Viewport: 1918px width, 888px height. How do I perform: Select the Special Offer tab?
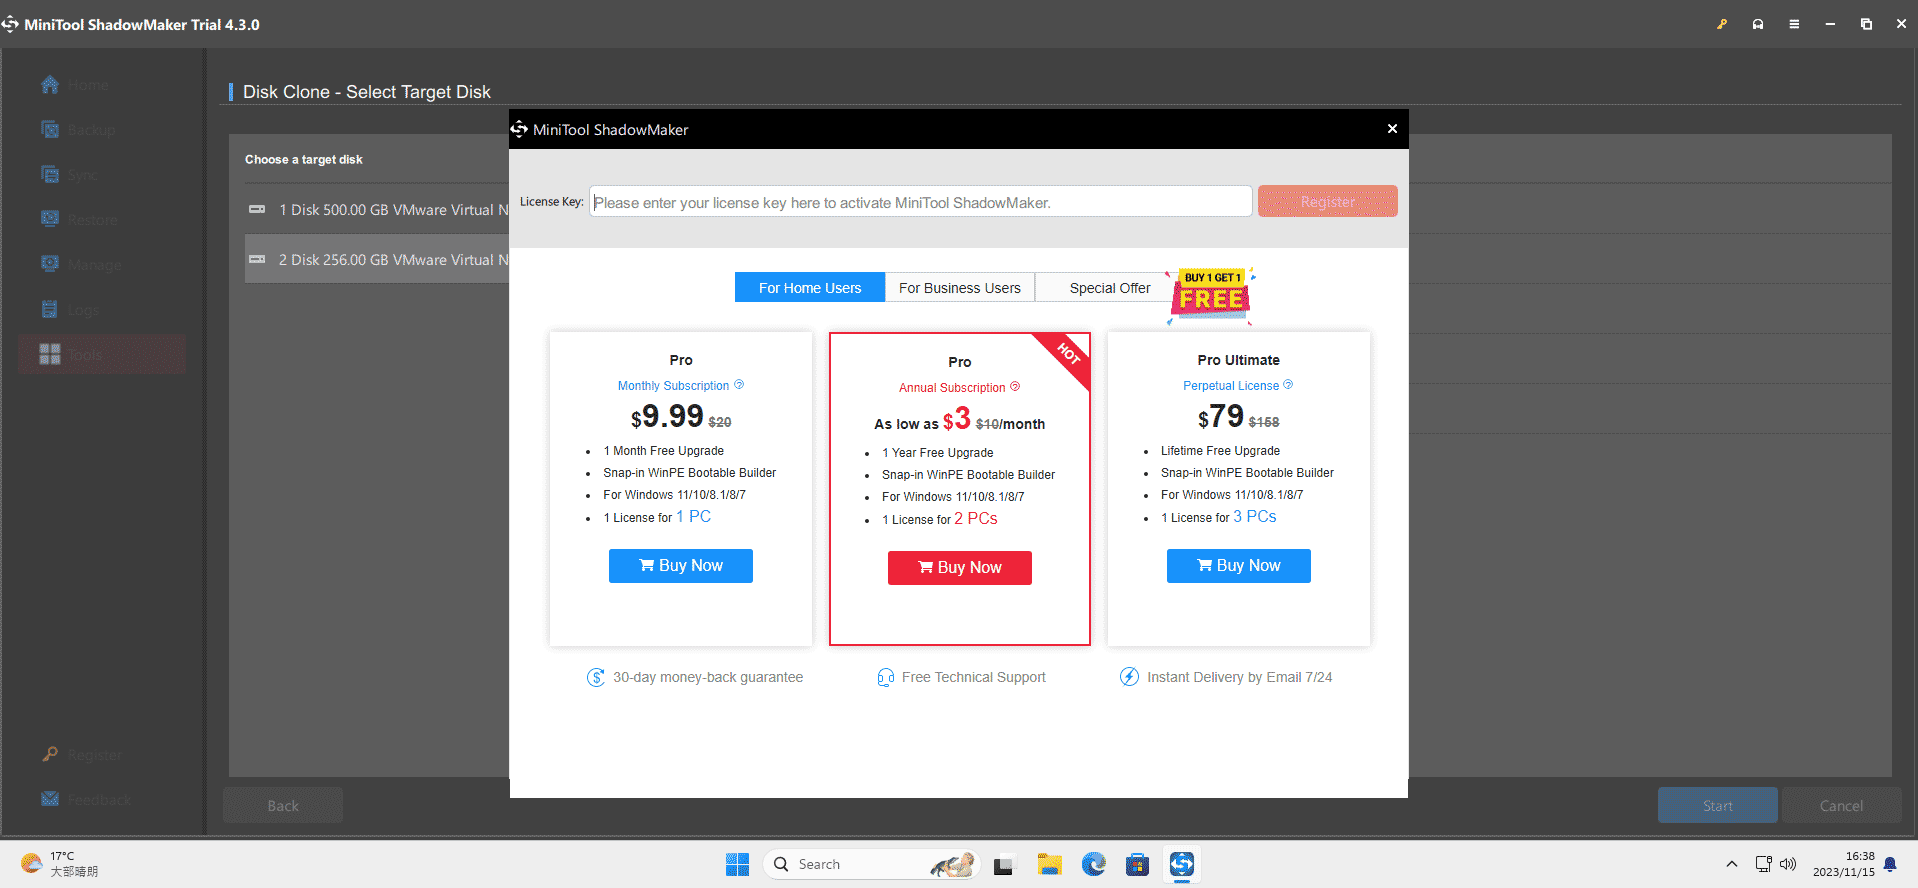coord(1109,288)
